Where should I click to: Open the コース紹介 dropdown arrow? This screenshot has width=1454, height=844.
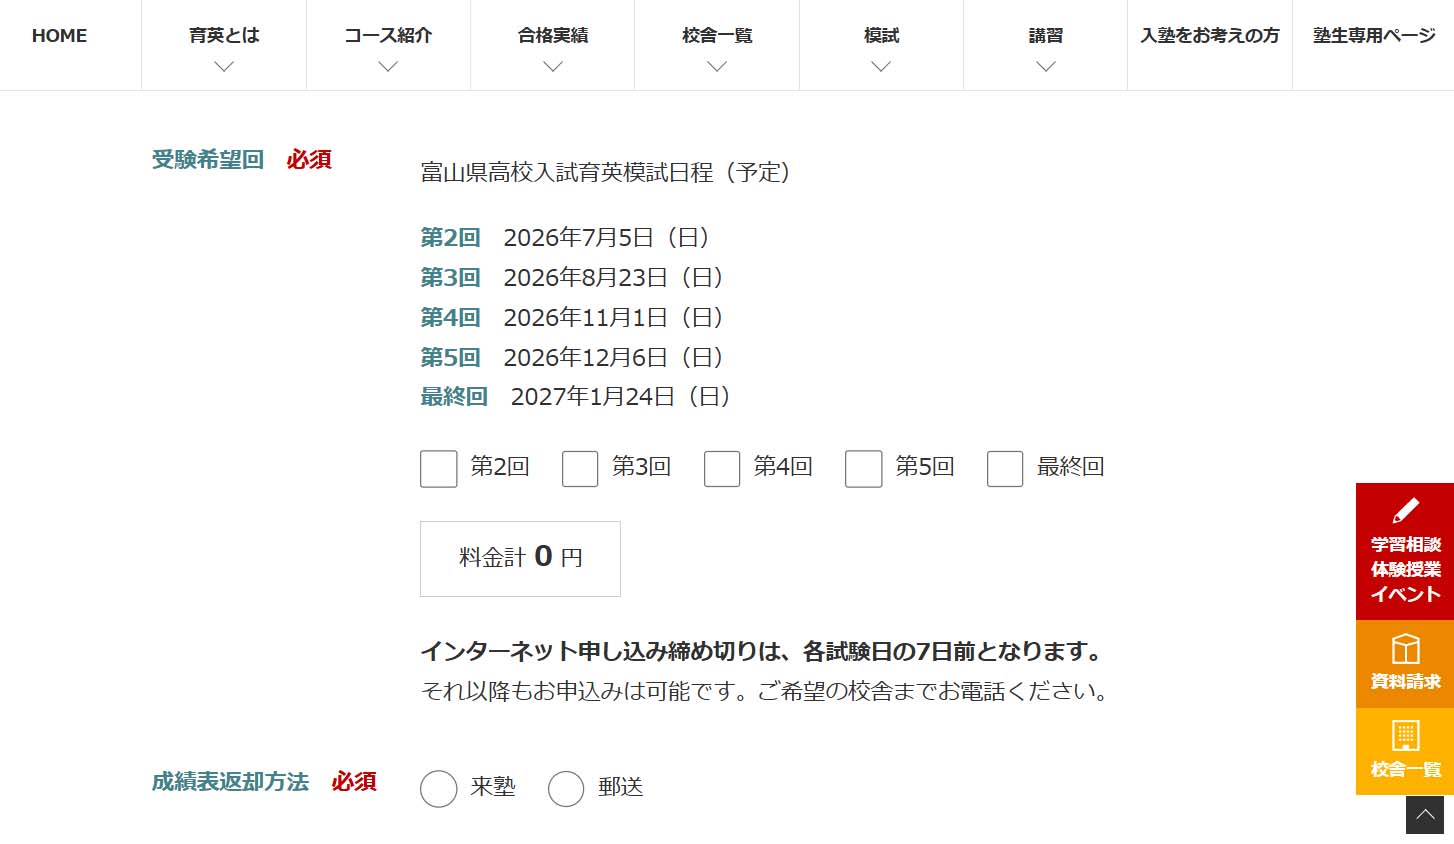click(388, 66)
